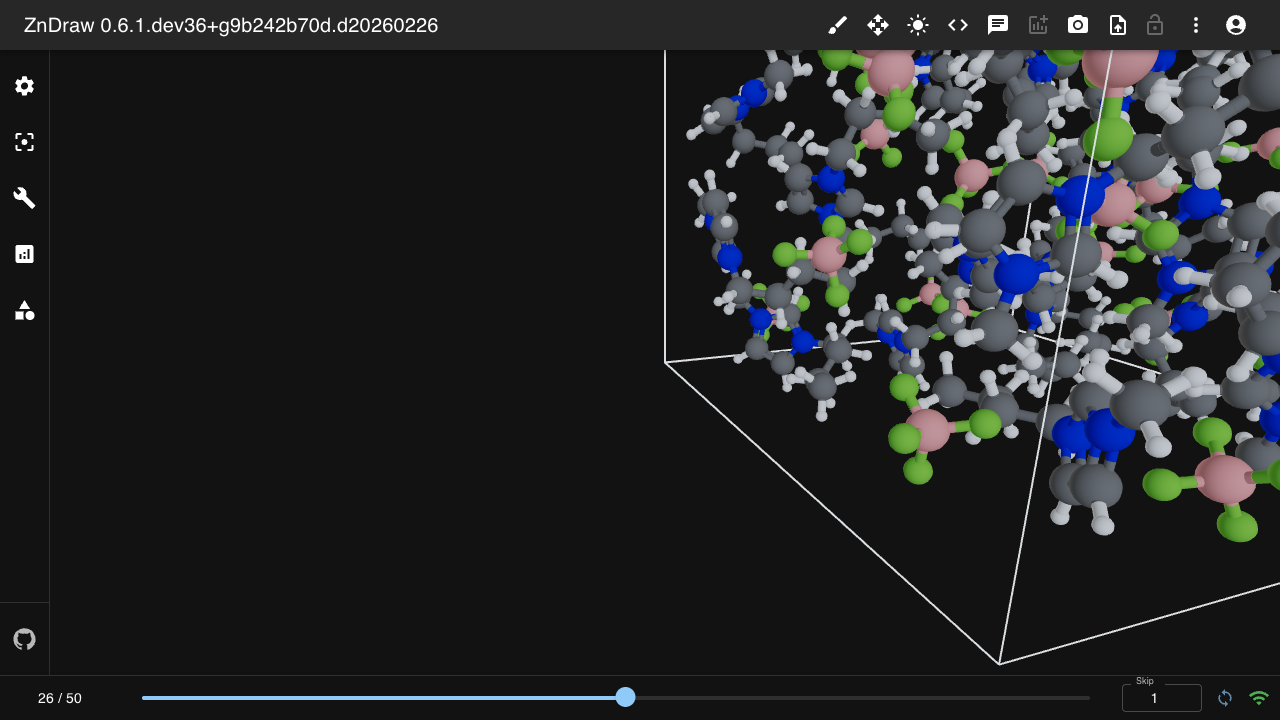Click the ZnDraw version title text
Image resolution: width=1280 pixels, height=720 pixels.
pos(231,25)
